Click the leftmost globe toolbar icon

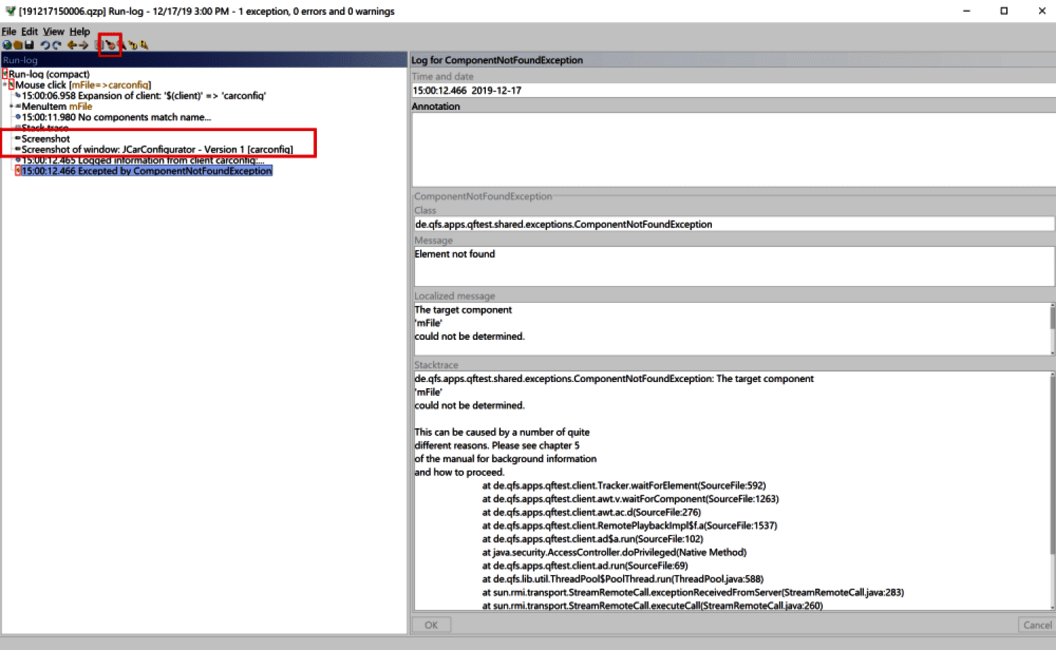coord(7,45)
